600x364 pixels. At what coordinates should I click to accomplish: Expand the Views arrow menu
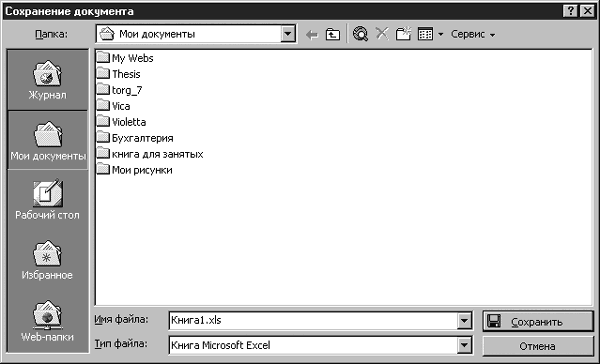coord(440,34)
